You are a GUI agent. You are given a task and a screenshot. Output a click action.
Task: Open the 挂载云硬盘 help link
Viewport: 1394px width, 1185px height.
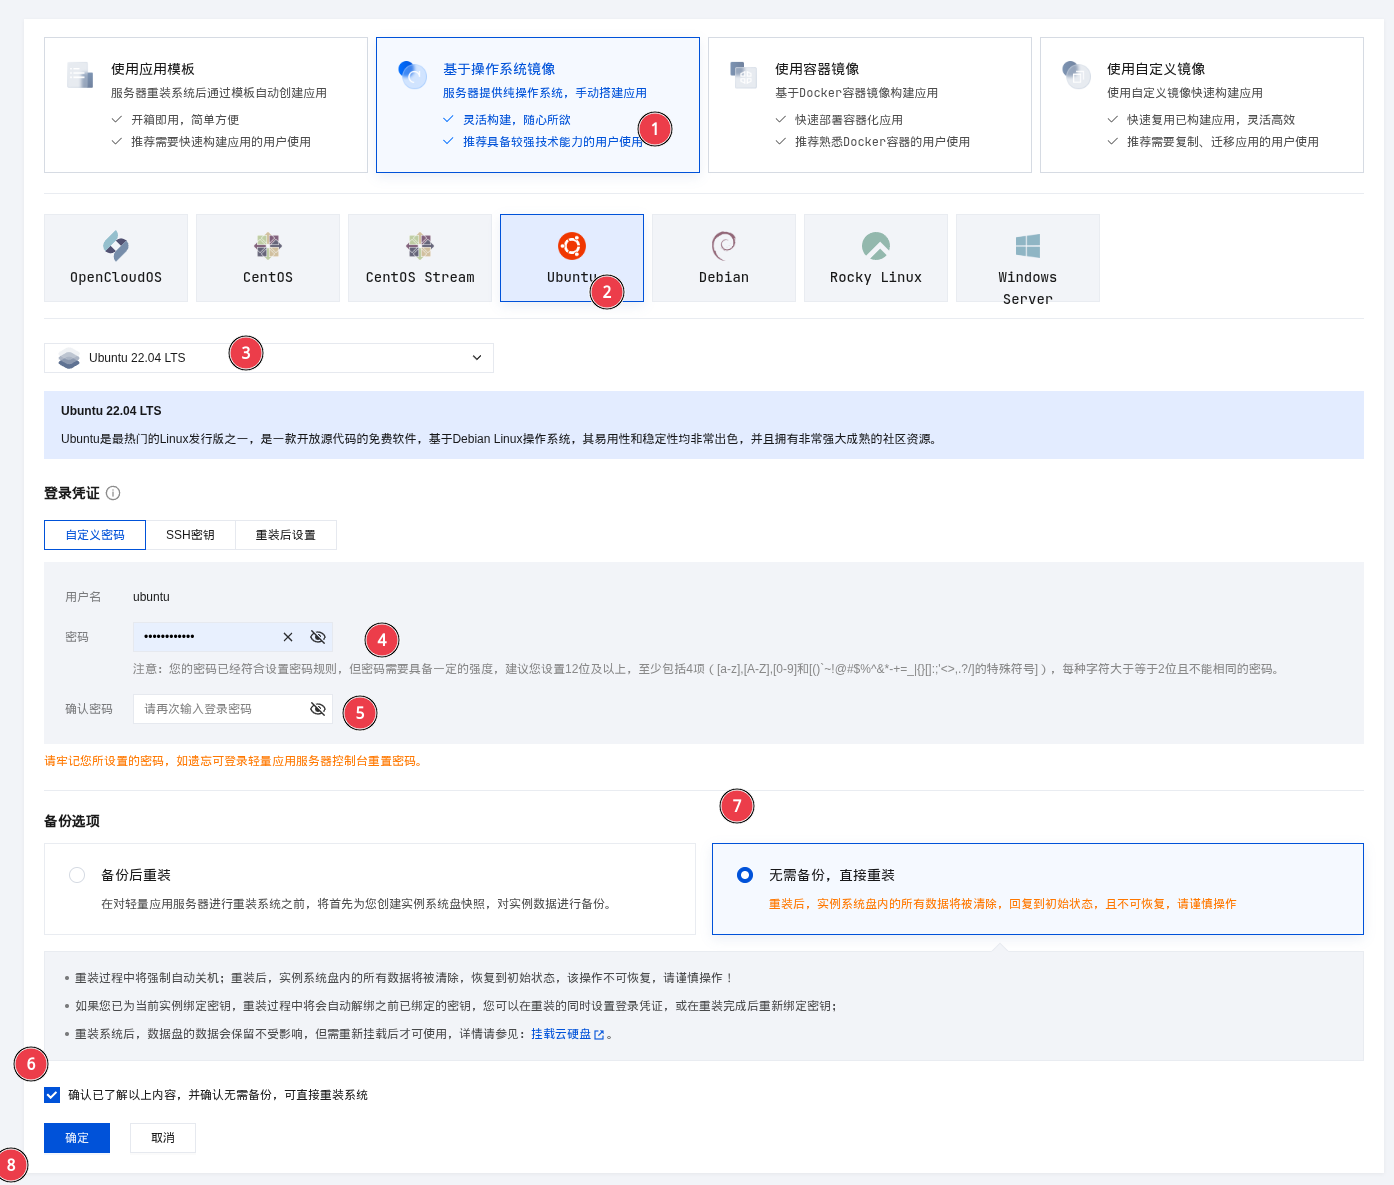(561, 1034)
